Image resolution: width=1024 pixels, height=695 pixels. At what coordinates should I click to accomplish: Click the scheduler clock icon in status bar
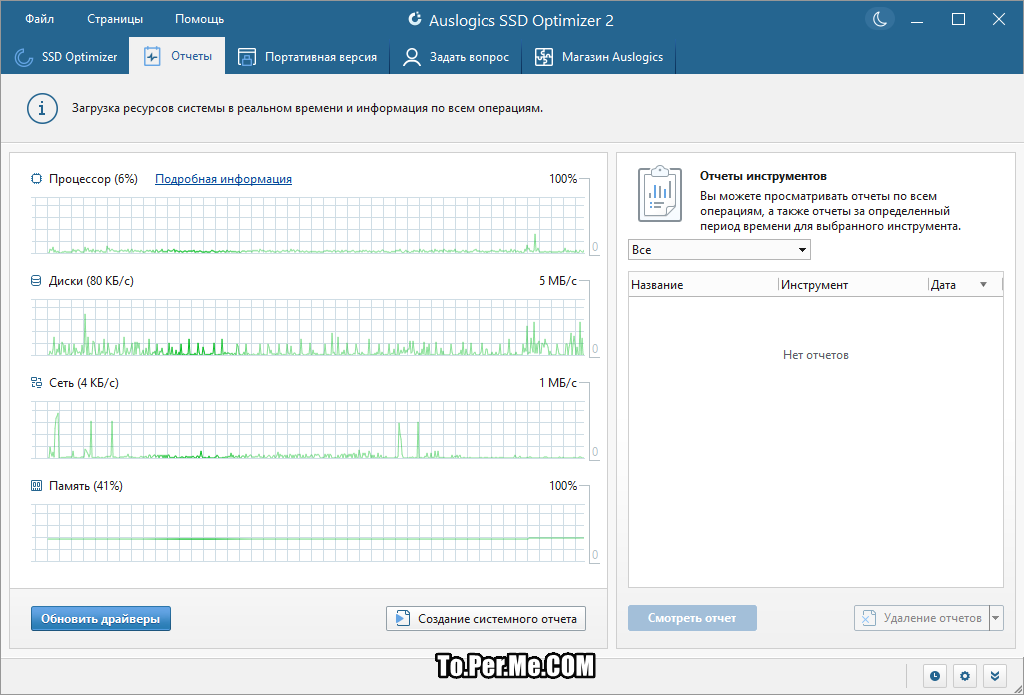[x=935, y=675]
